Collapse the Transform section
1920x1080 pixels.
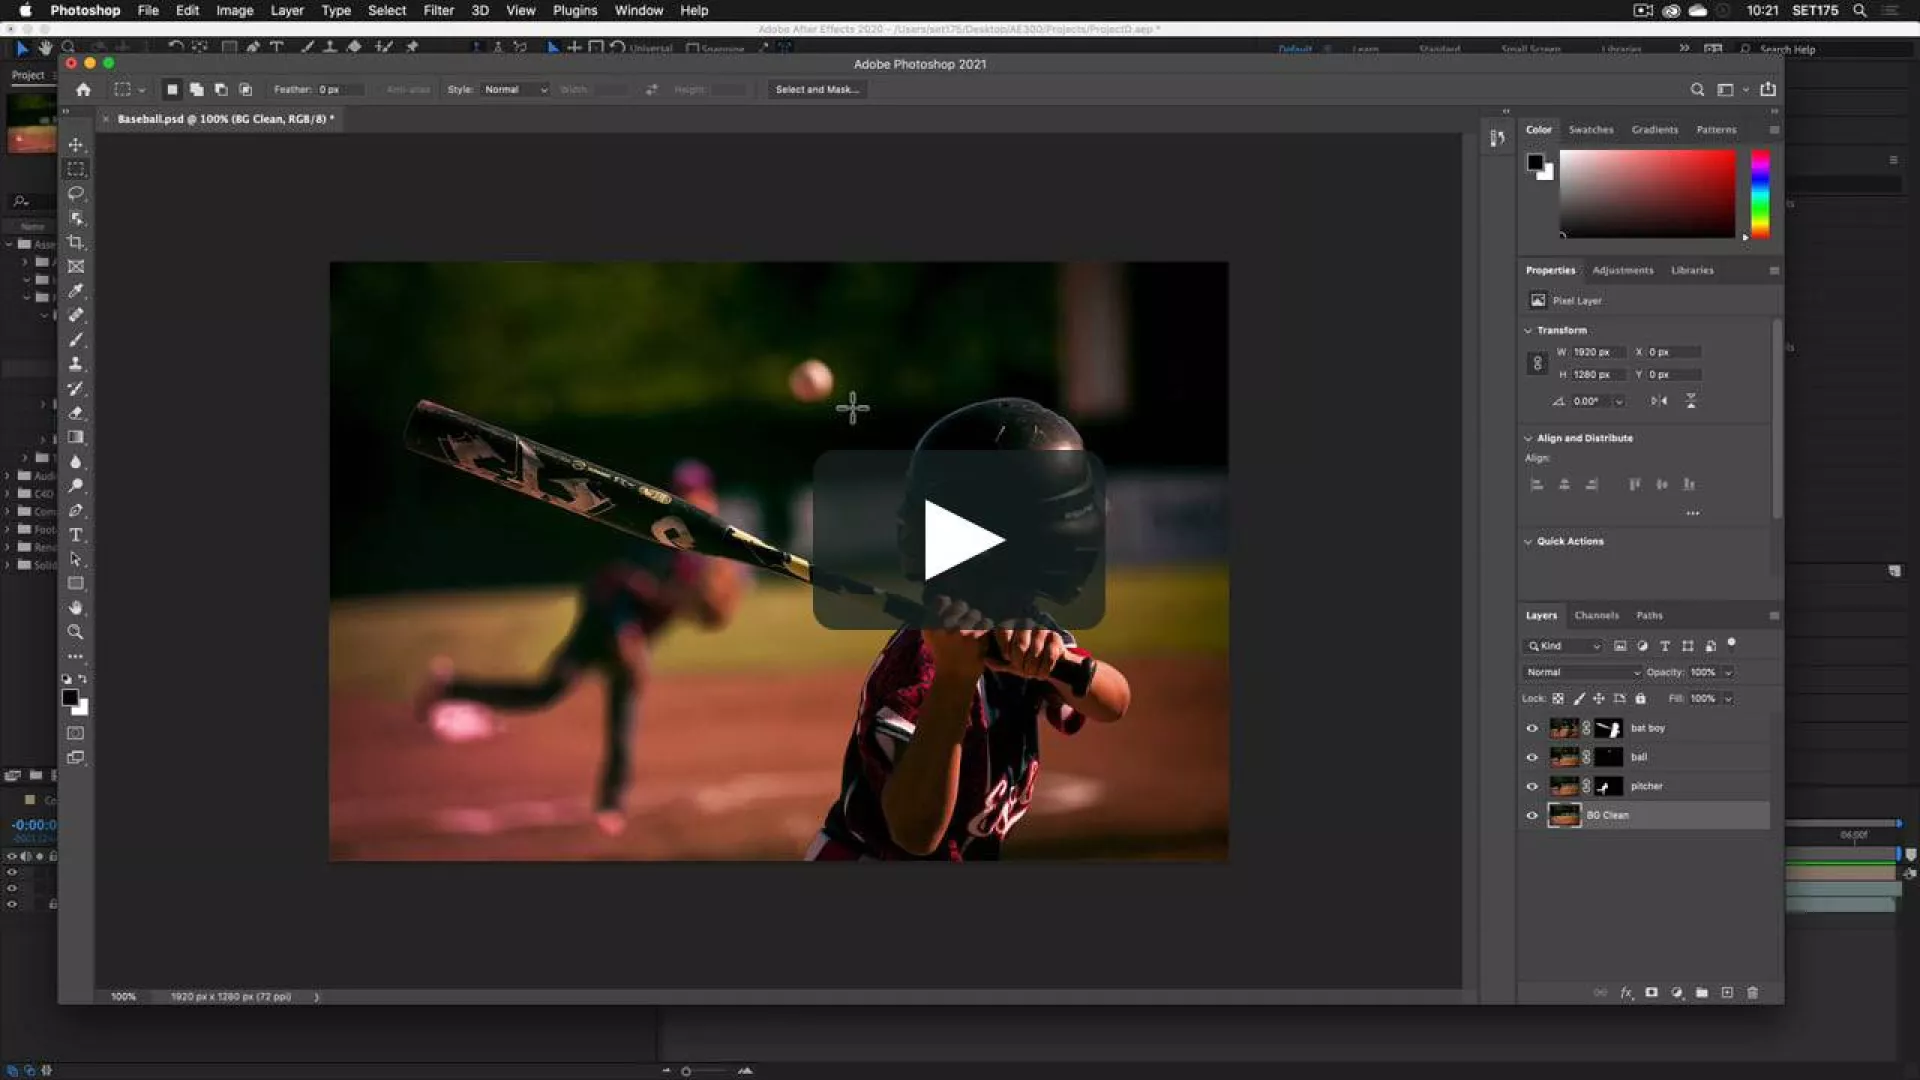[1528, 330]
